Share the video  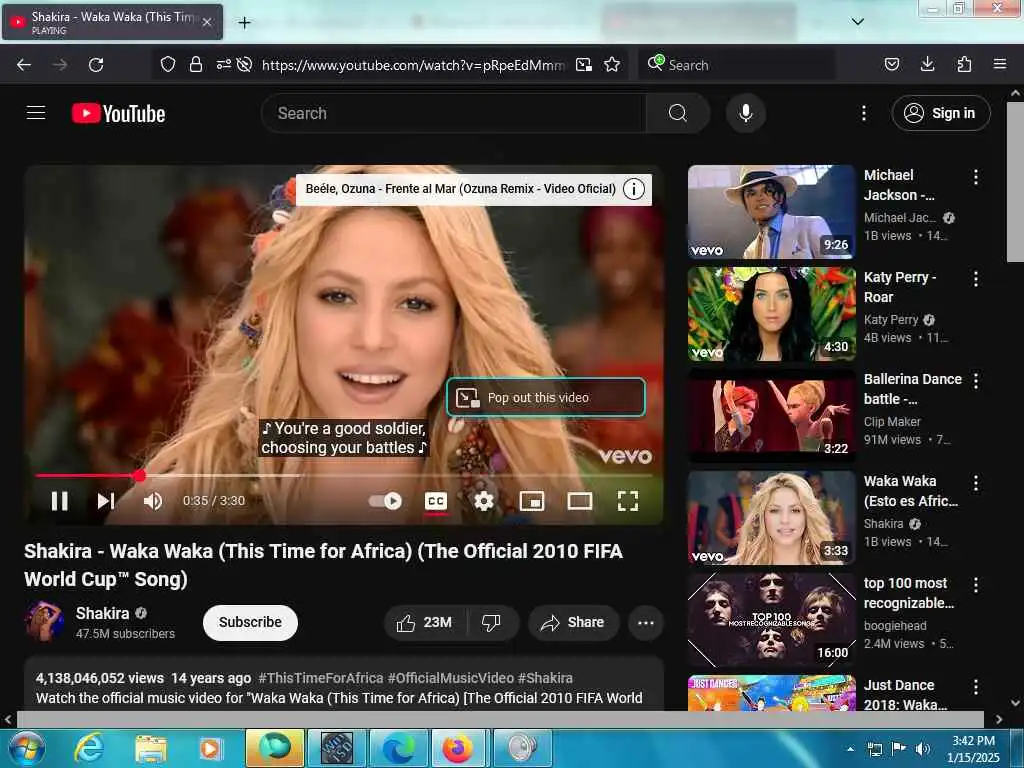(x=573, y=622)
